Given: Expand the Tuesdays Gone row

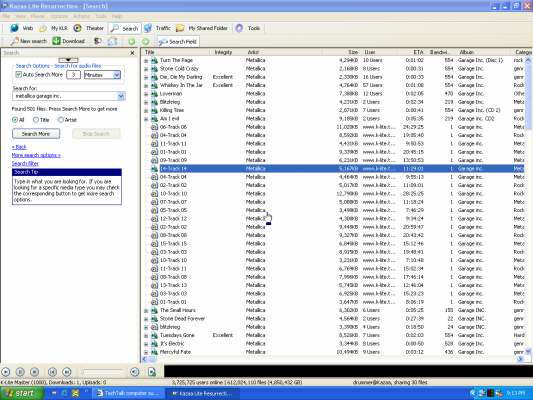Looking at the screenshot, I should coord(146,335).
